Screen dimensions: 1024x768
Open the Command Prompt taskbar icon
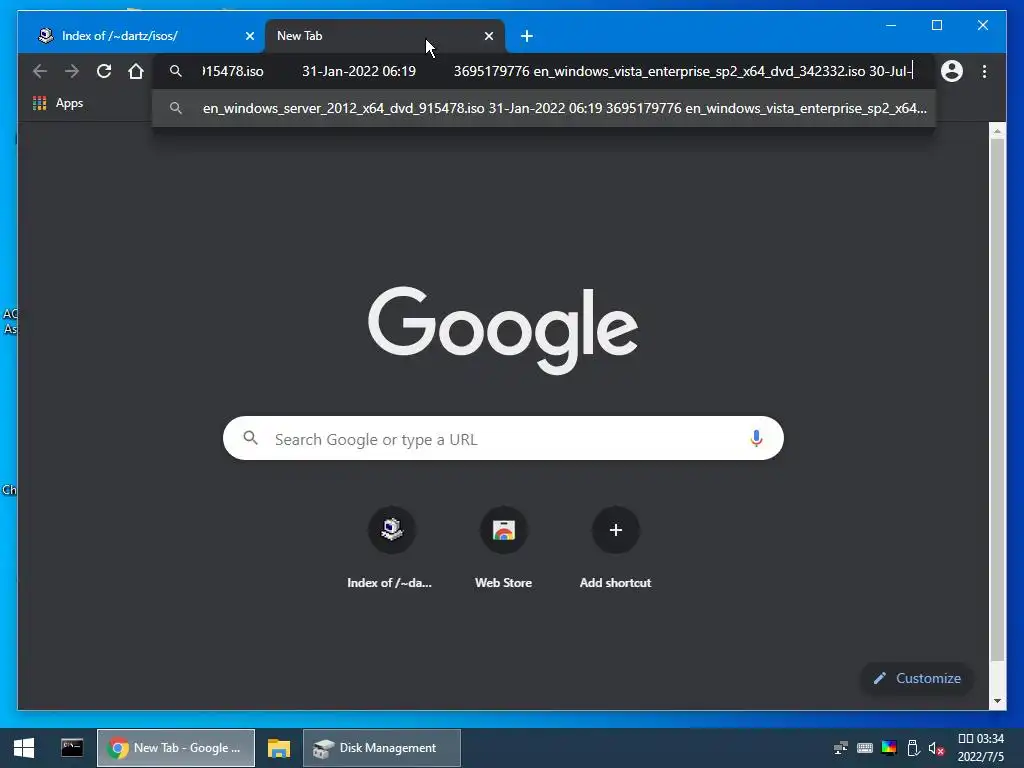pyautogui.click(x=72, y=748)
